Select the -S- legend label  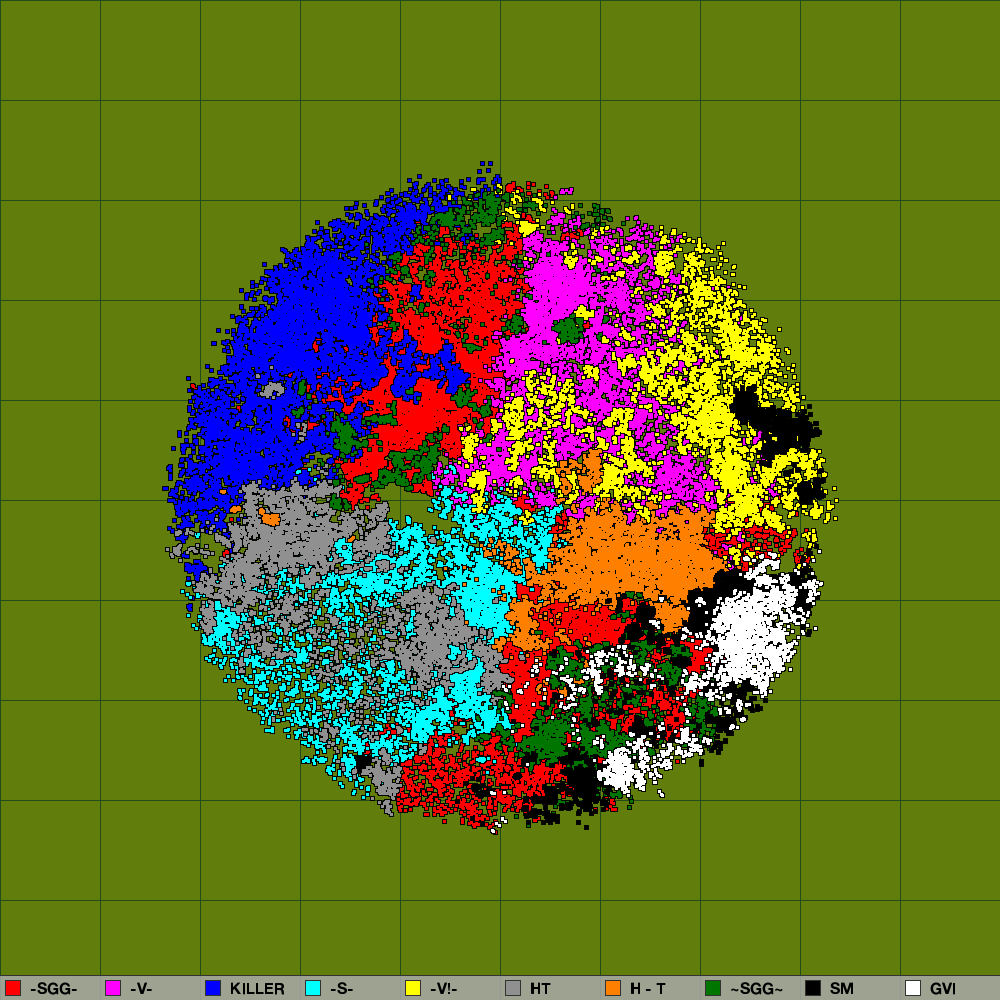pyautogui.click(x=341, y=989)
